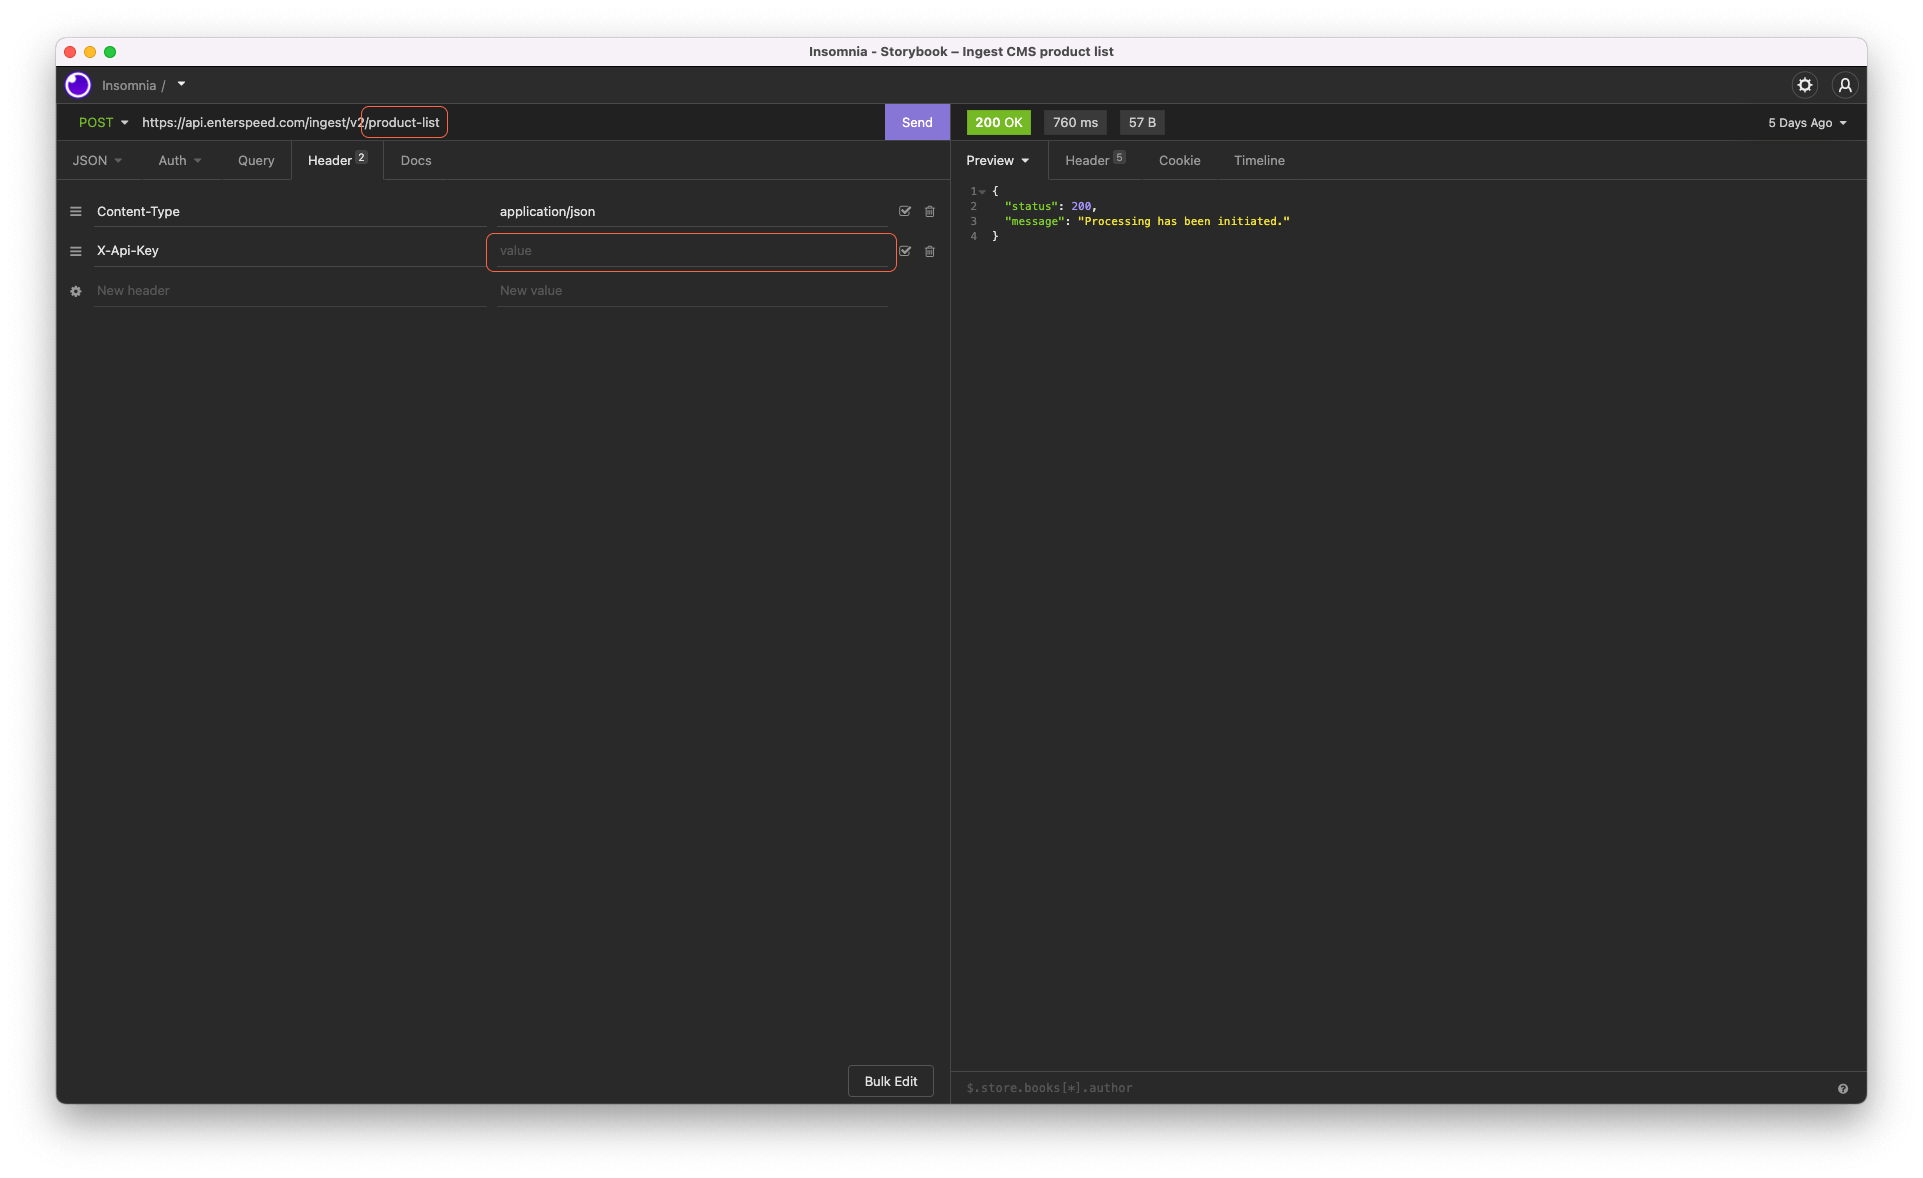This screenshot has height=1178, width=1923.
Task: Click the application/json value field
Action: point(692,211)
